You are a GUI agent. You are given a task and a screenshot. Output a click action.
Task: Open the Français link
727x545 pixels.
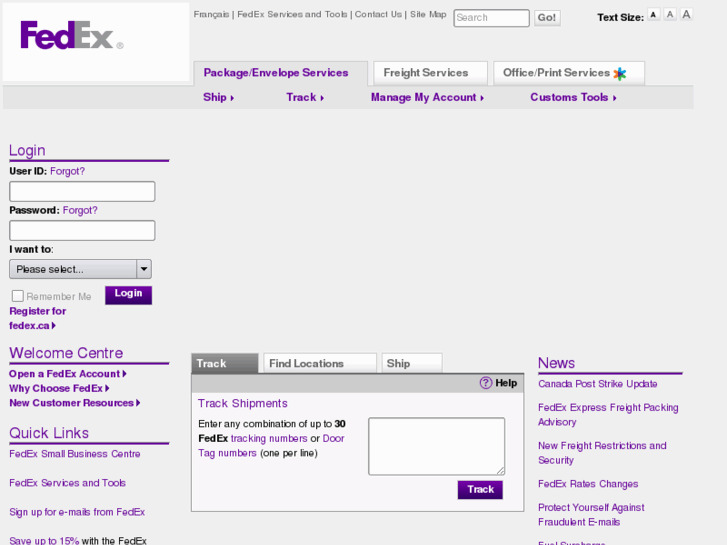point(211,14)
